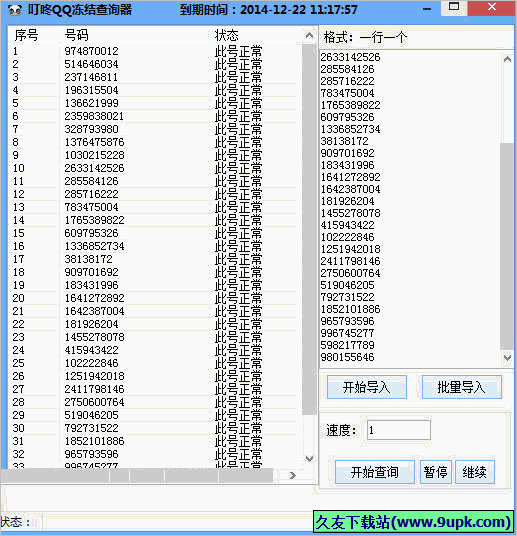Viewport: 517px width, 536px height.
Task: Click the results list scroll up arrow
Action: (x=309, y=35)
